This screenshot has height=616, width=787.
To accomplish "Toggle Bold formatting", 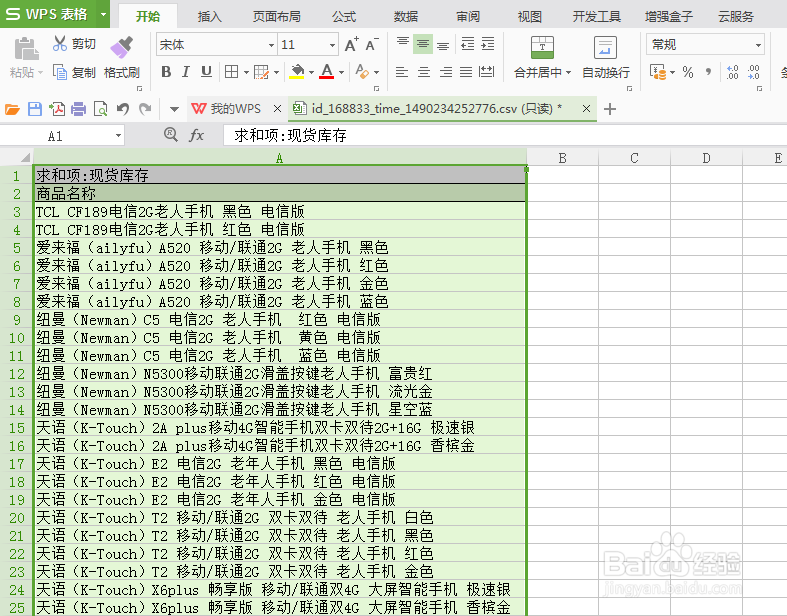I will (x=166, y=72).
